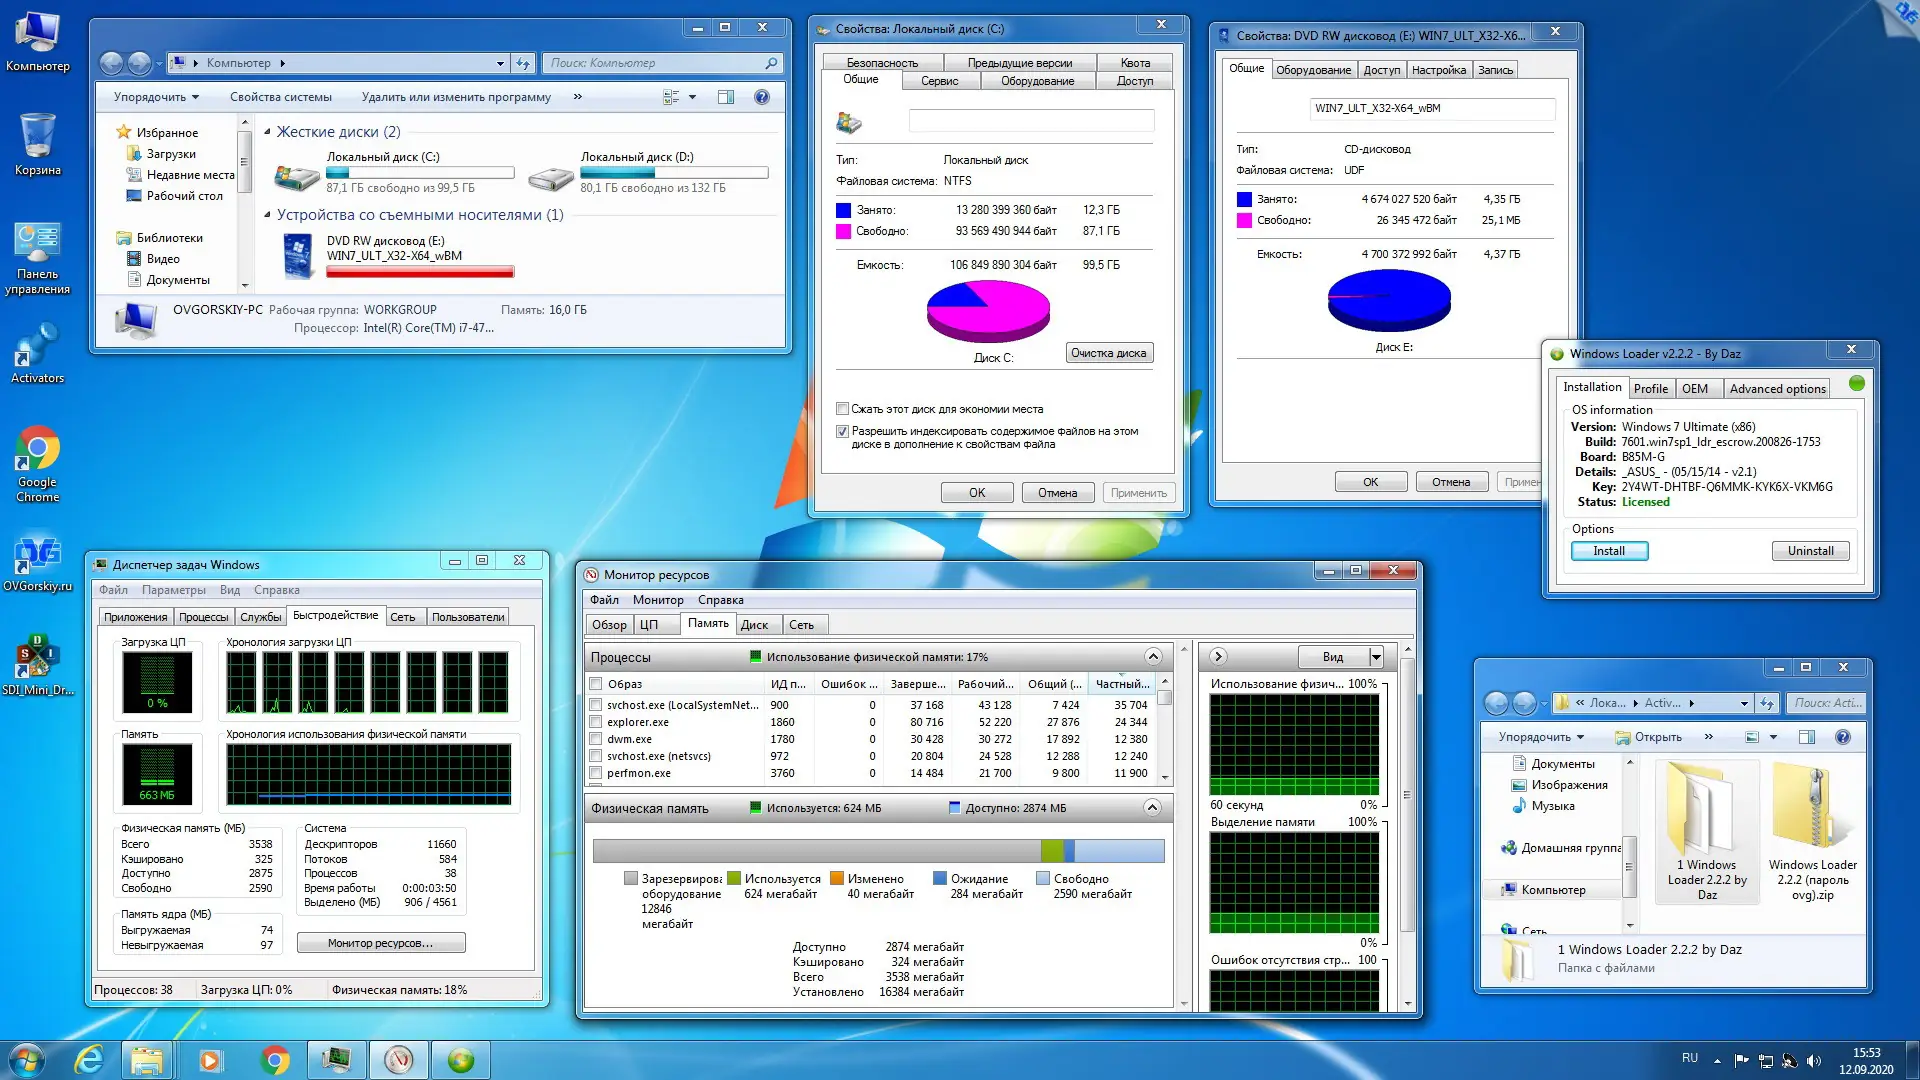Collapse Жесткие диски group
Image resolution: width=1920 pixels, height=1080 pixels.
[x=267, y=132]
